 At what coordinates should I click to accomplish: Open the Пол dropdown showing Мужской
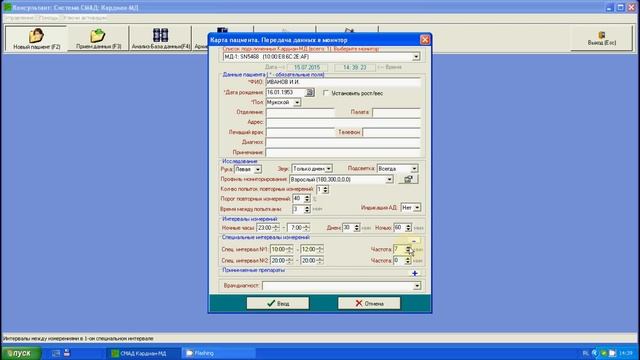click(297, 102)
